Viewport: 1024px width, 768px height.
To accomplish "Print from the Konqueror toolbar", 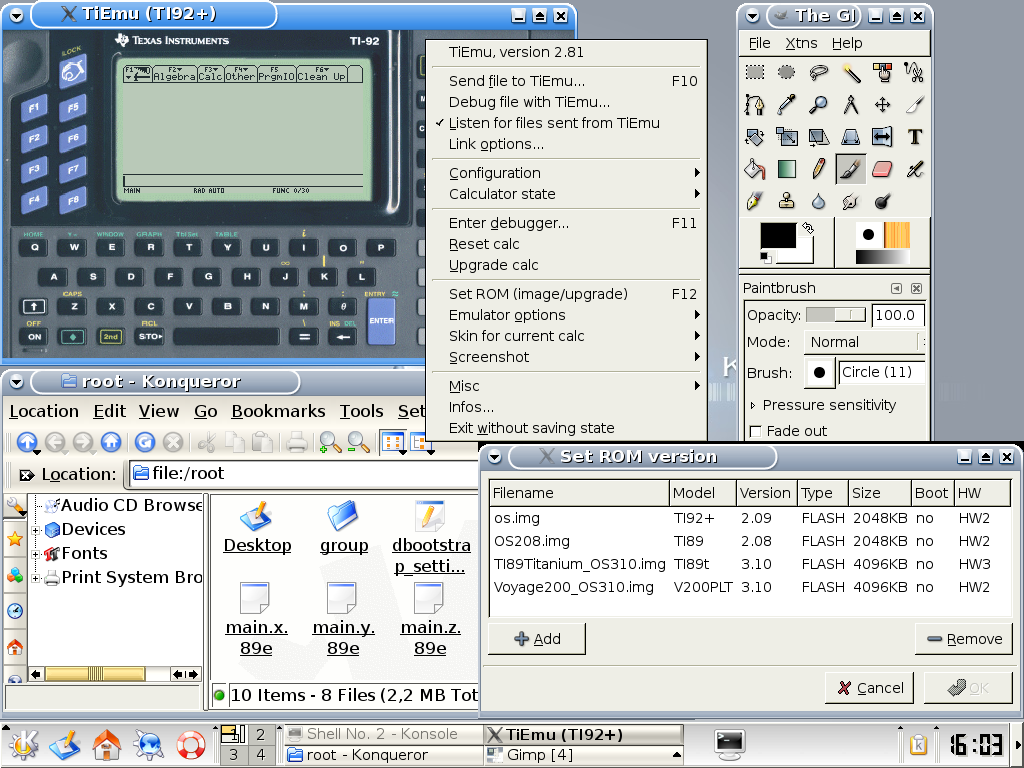I will click(296, 443).
